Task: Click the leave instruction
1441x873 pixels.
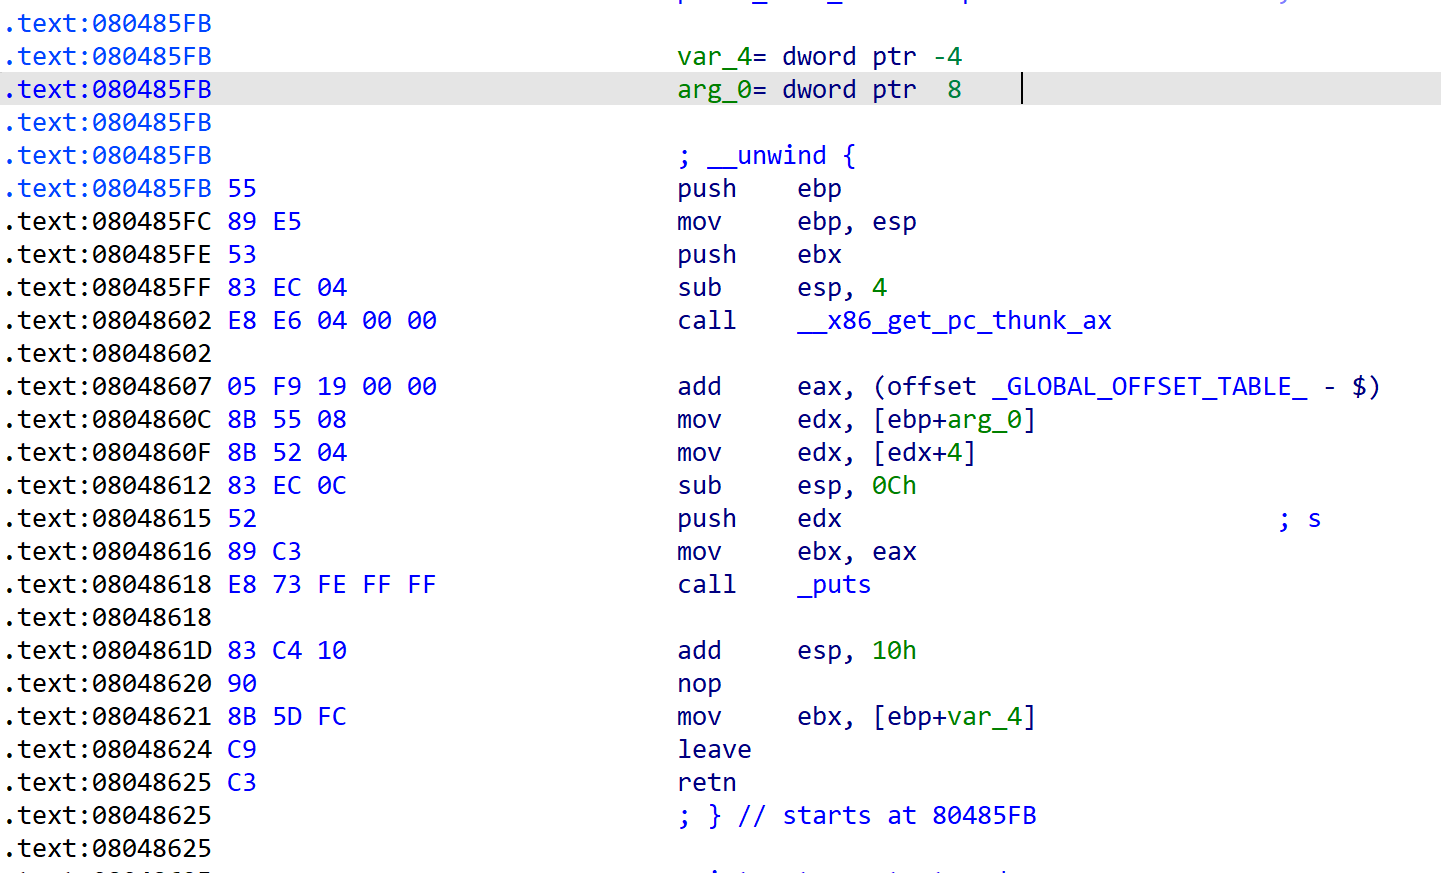Action: (714, 749)
